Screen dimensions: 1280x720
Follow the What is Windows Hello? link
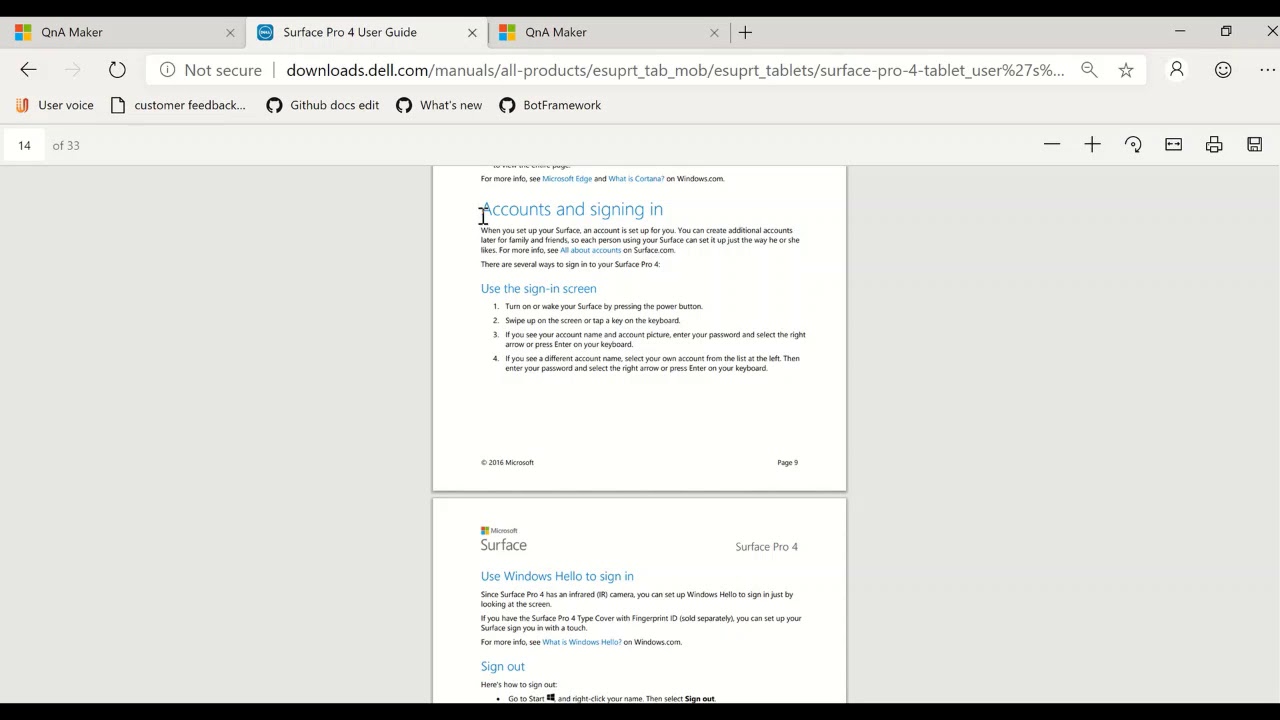[582, 642]
